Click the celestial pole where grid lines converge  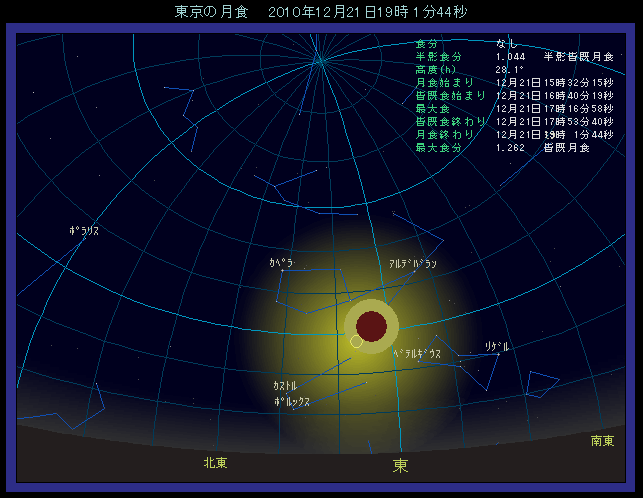[x=320, y=61]
